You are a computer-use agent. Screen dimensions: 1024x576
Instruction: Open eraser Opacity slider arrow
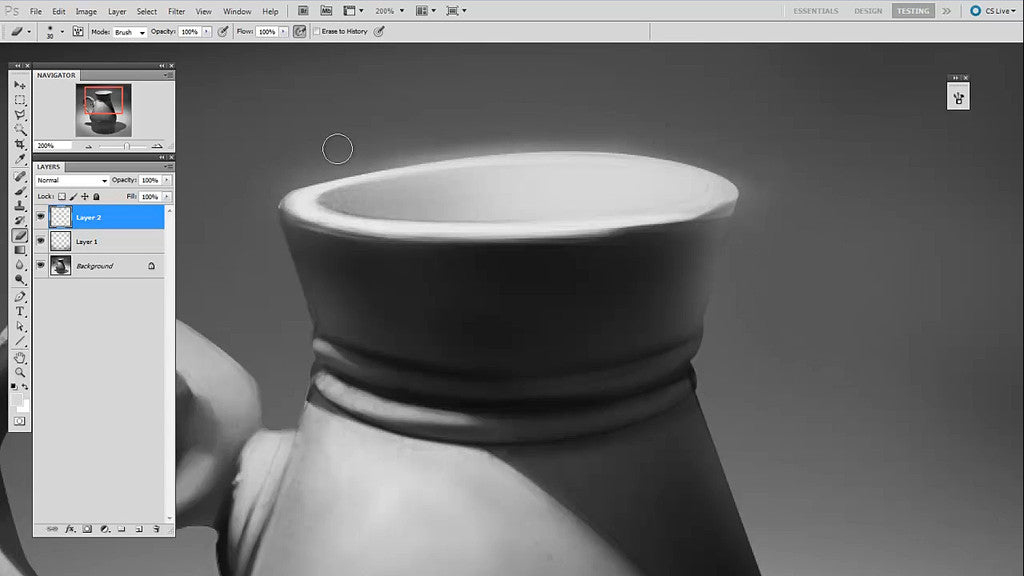pyautogui.click(x=206, y=31)
